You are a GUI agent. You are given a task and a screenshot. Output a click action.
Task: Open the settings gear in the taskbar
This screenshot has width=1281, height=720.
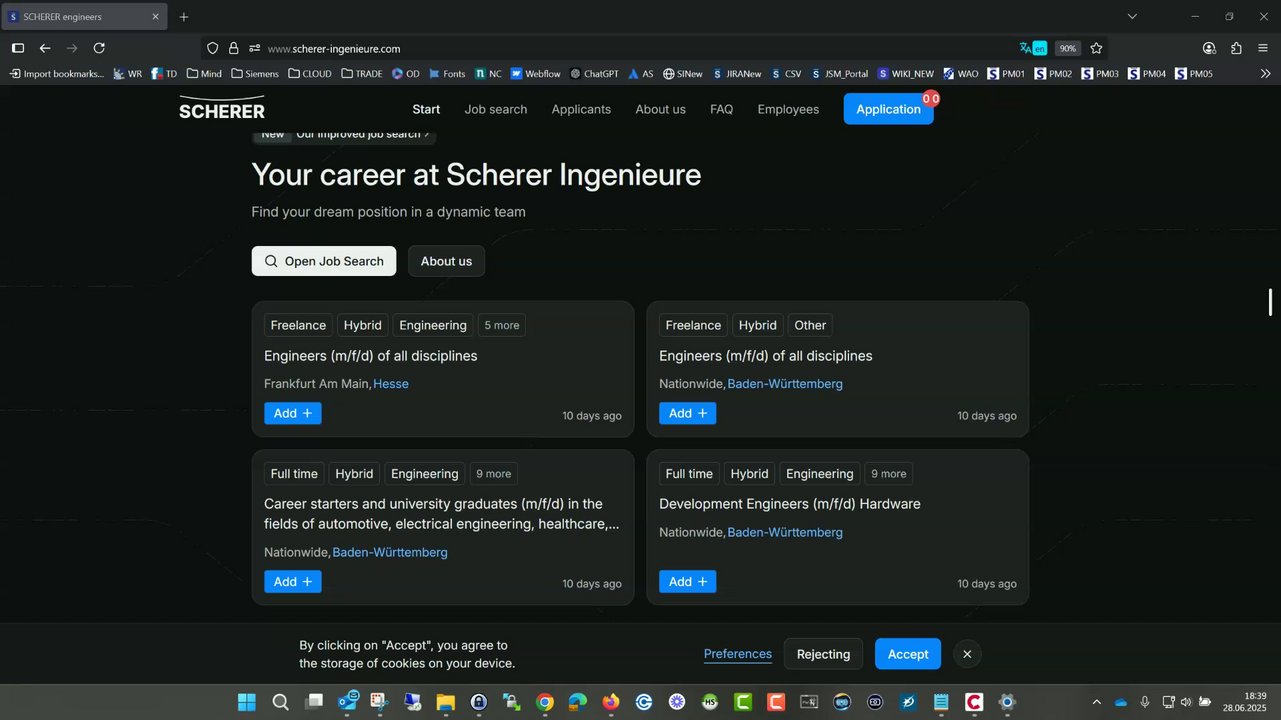click(1007, 702)
